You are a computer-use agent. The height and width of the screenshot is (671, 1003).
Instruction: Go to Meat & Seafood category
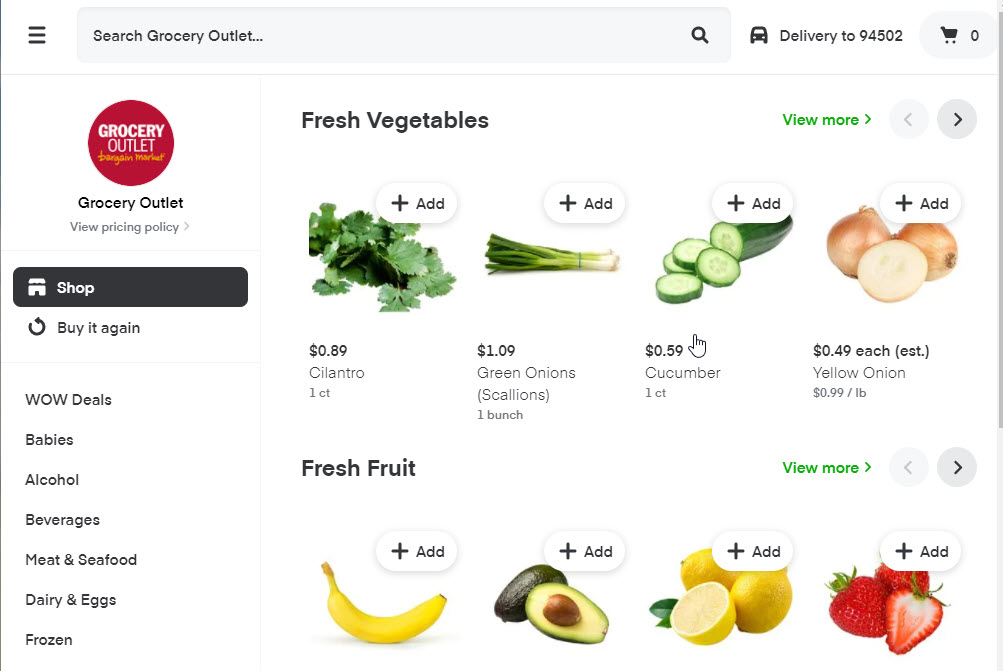tap(81, 560)
